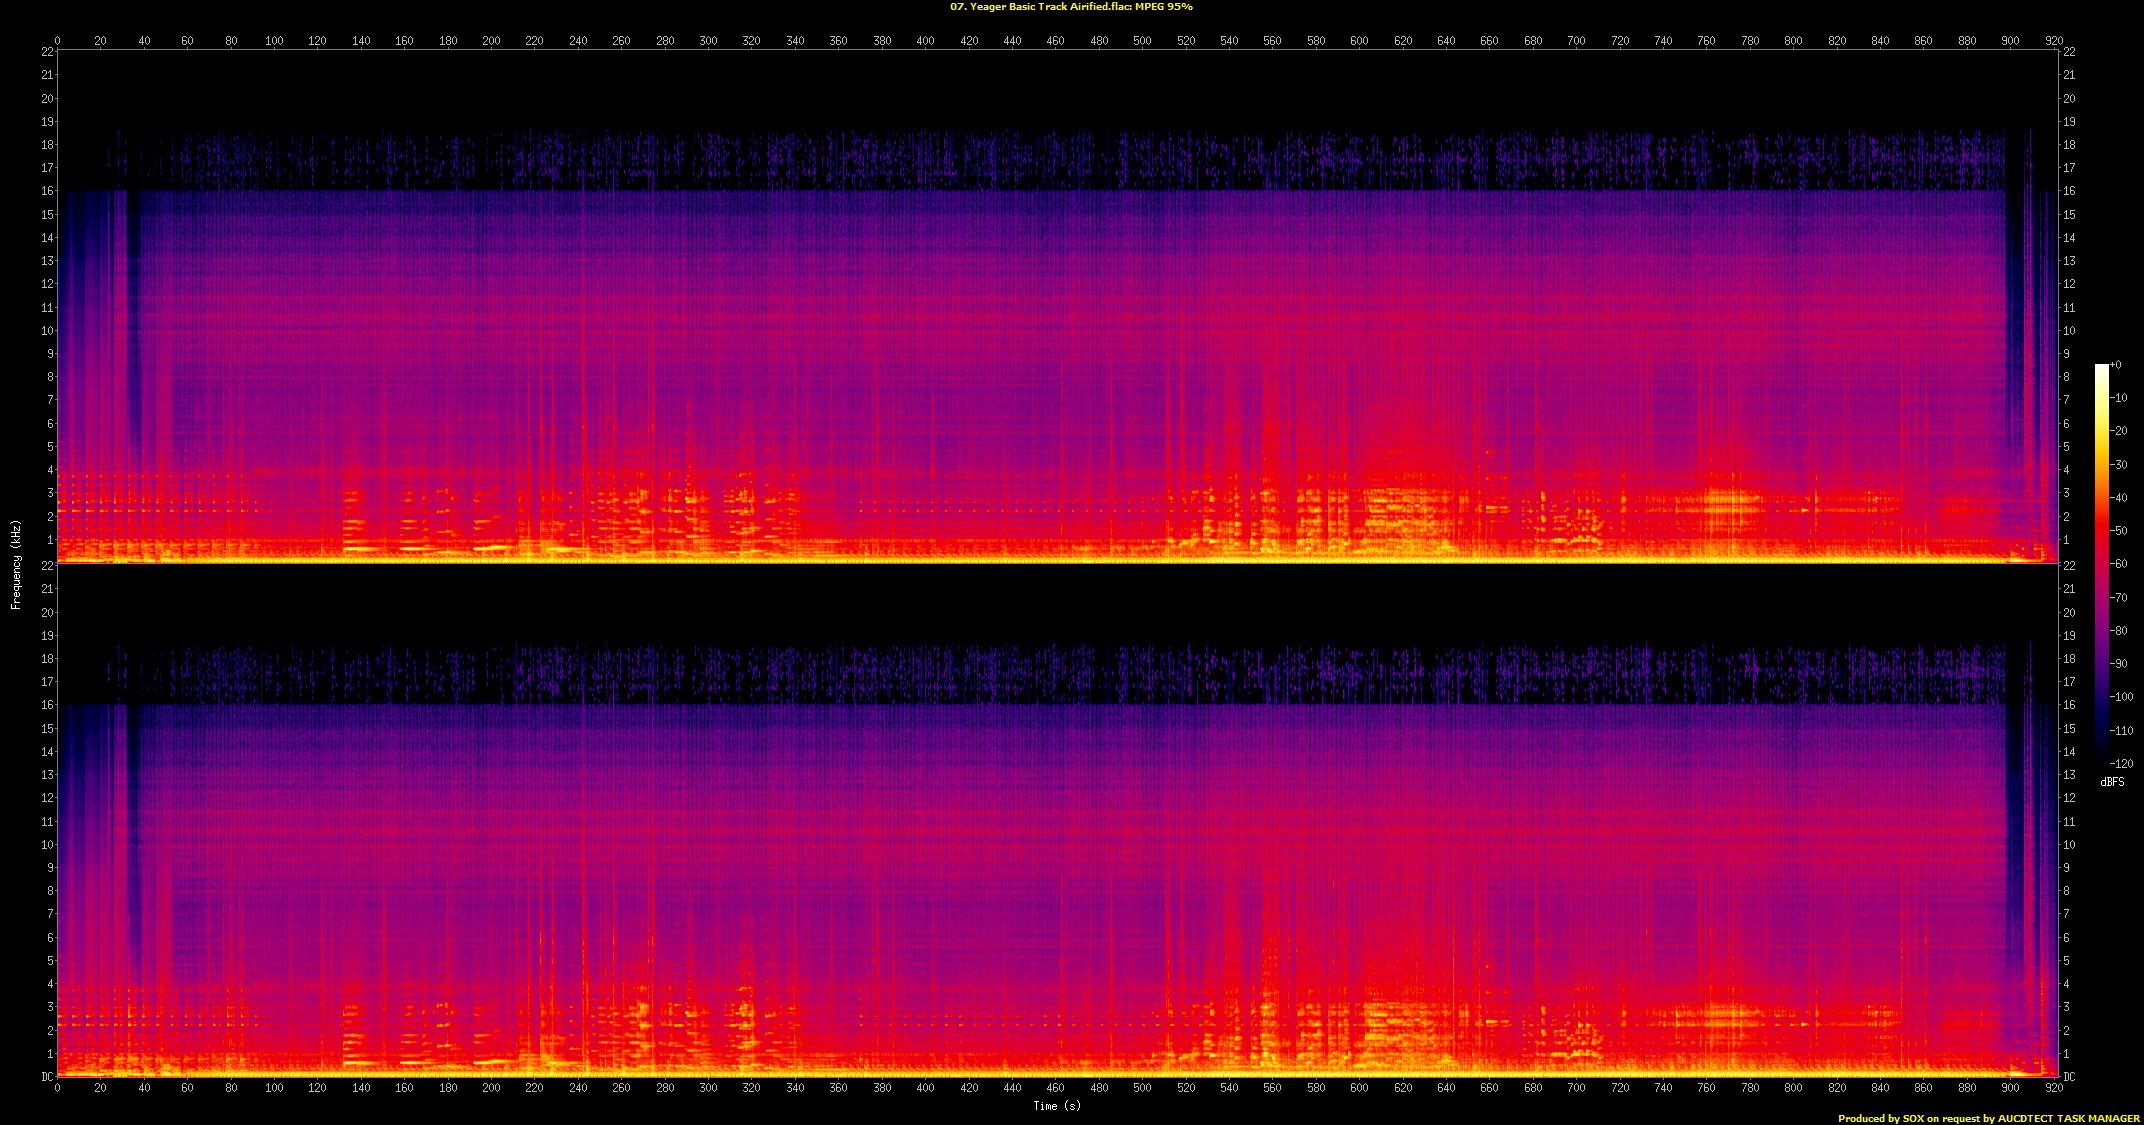Click the 500 mark on top time axis
Screen dimensions: 2144x1125
click(1142, 41)
